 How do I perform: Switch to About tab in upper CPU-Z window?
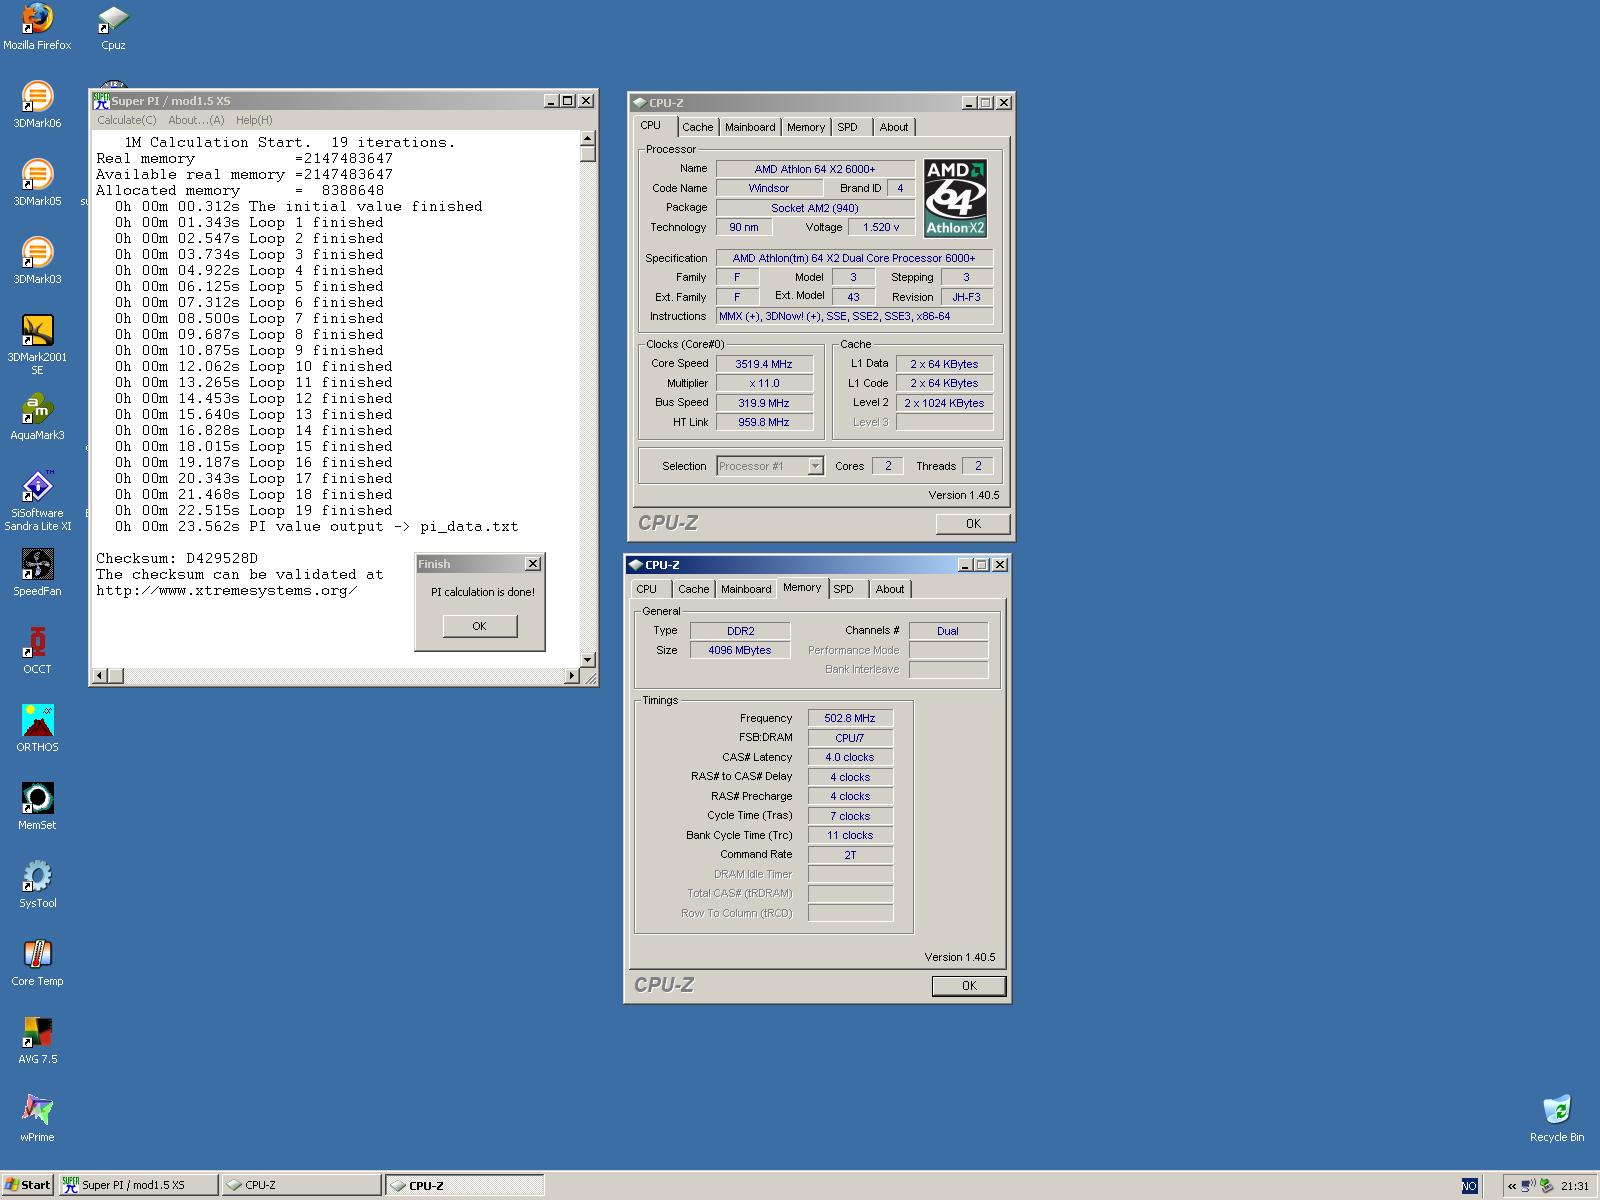(894, 127)
